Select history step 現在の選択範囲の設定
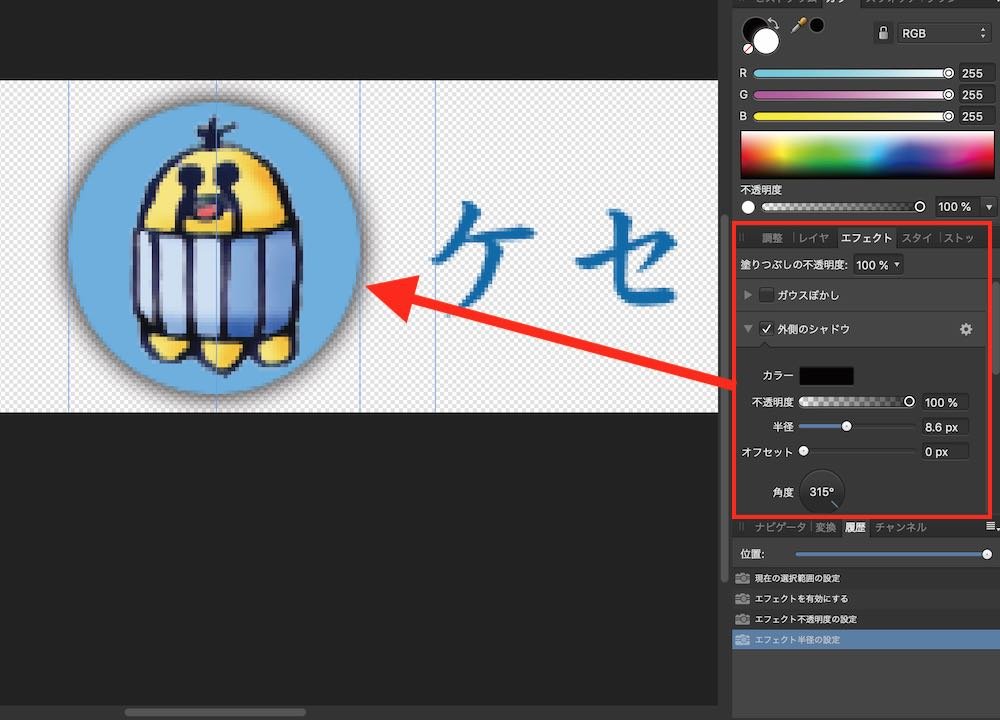The height and width of the screenshot is (720, 1000). [x=866, y=578]
